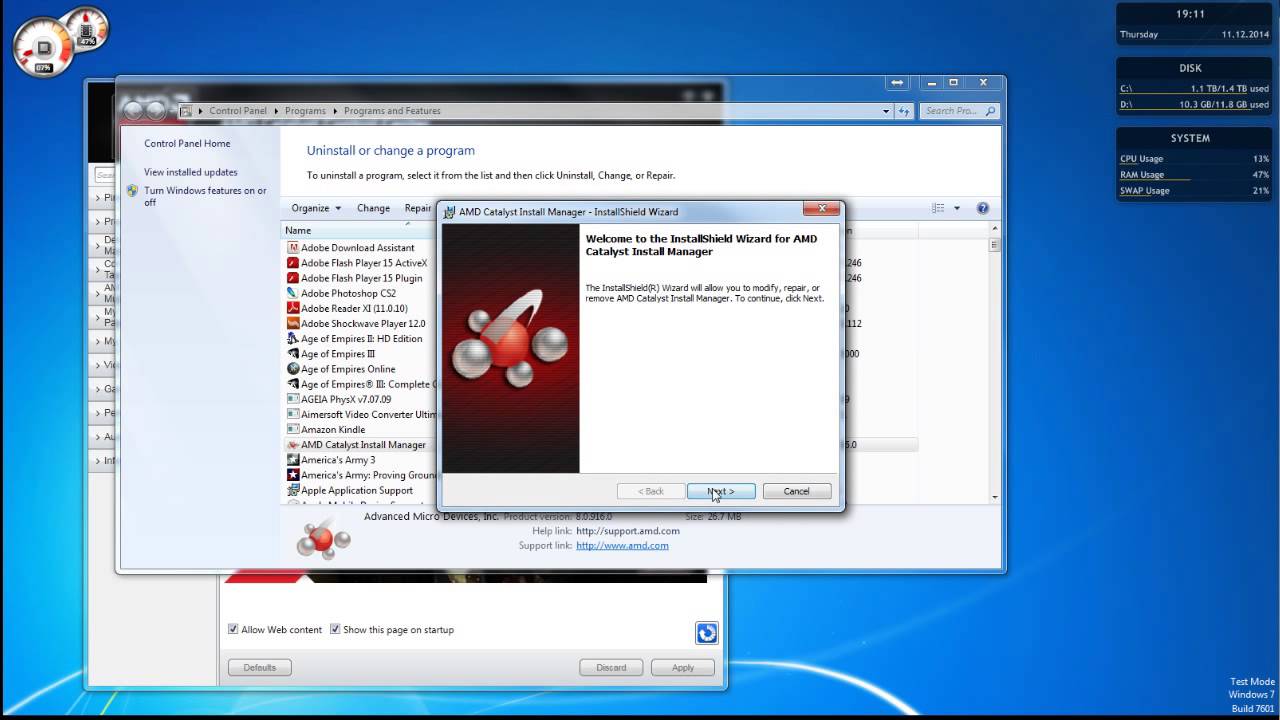Change the program list view icon
The image size is (1280, 720).
(938, 208)
